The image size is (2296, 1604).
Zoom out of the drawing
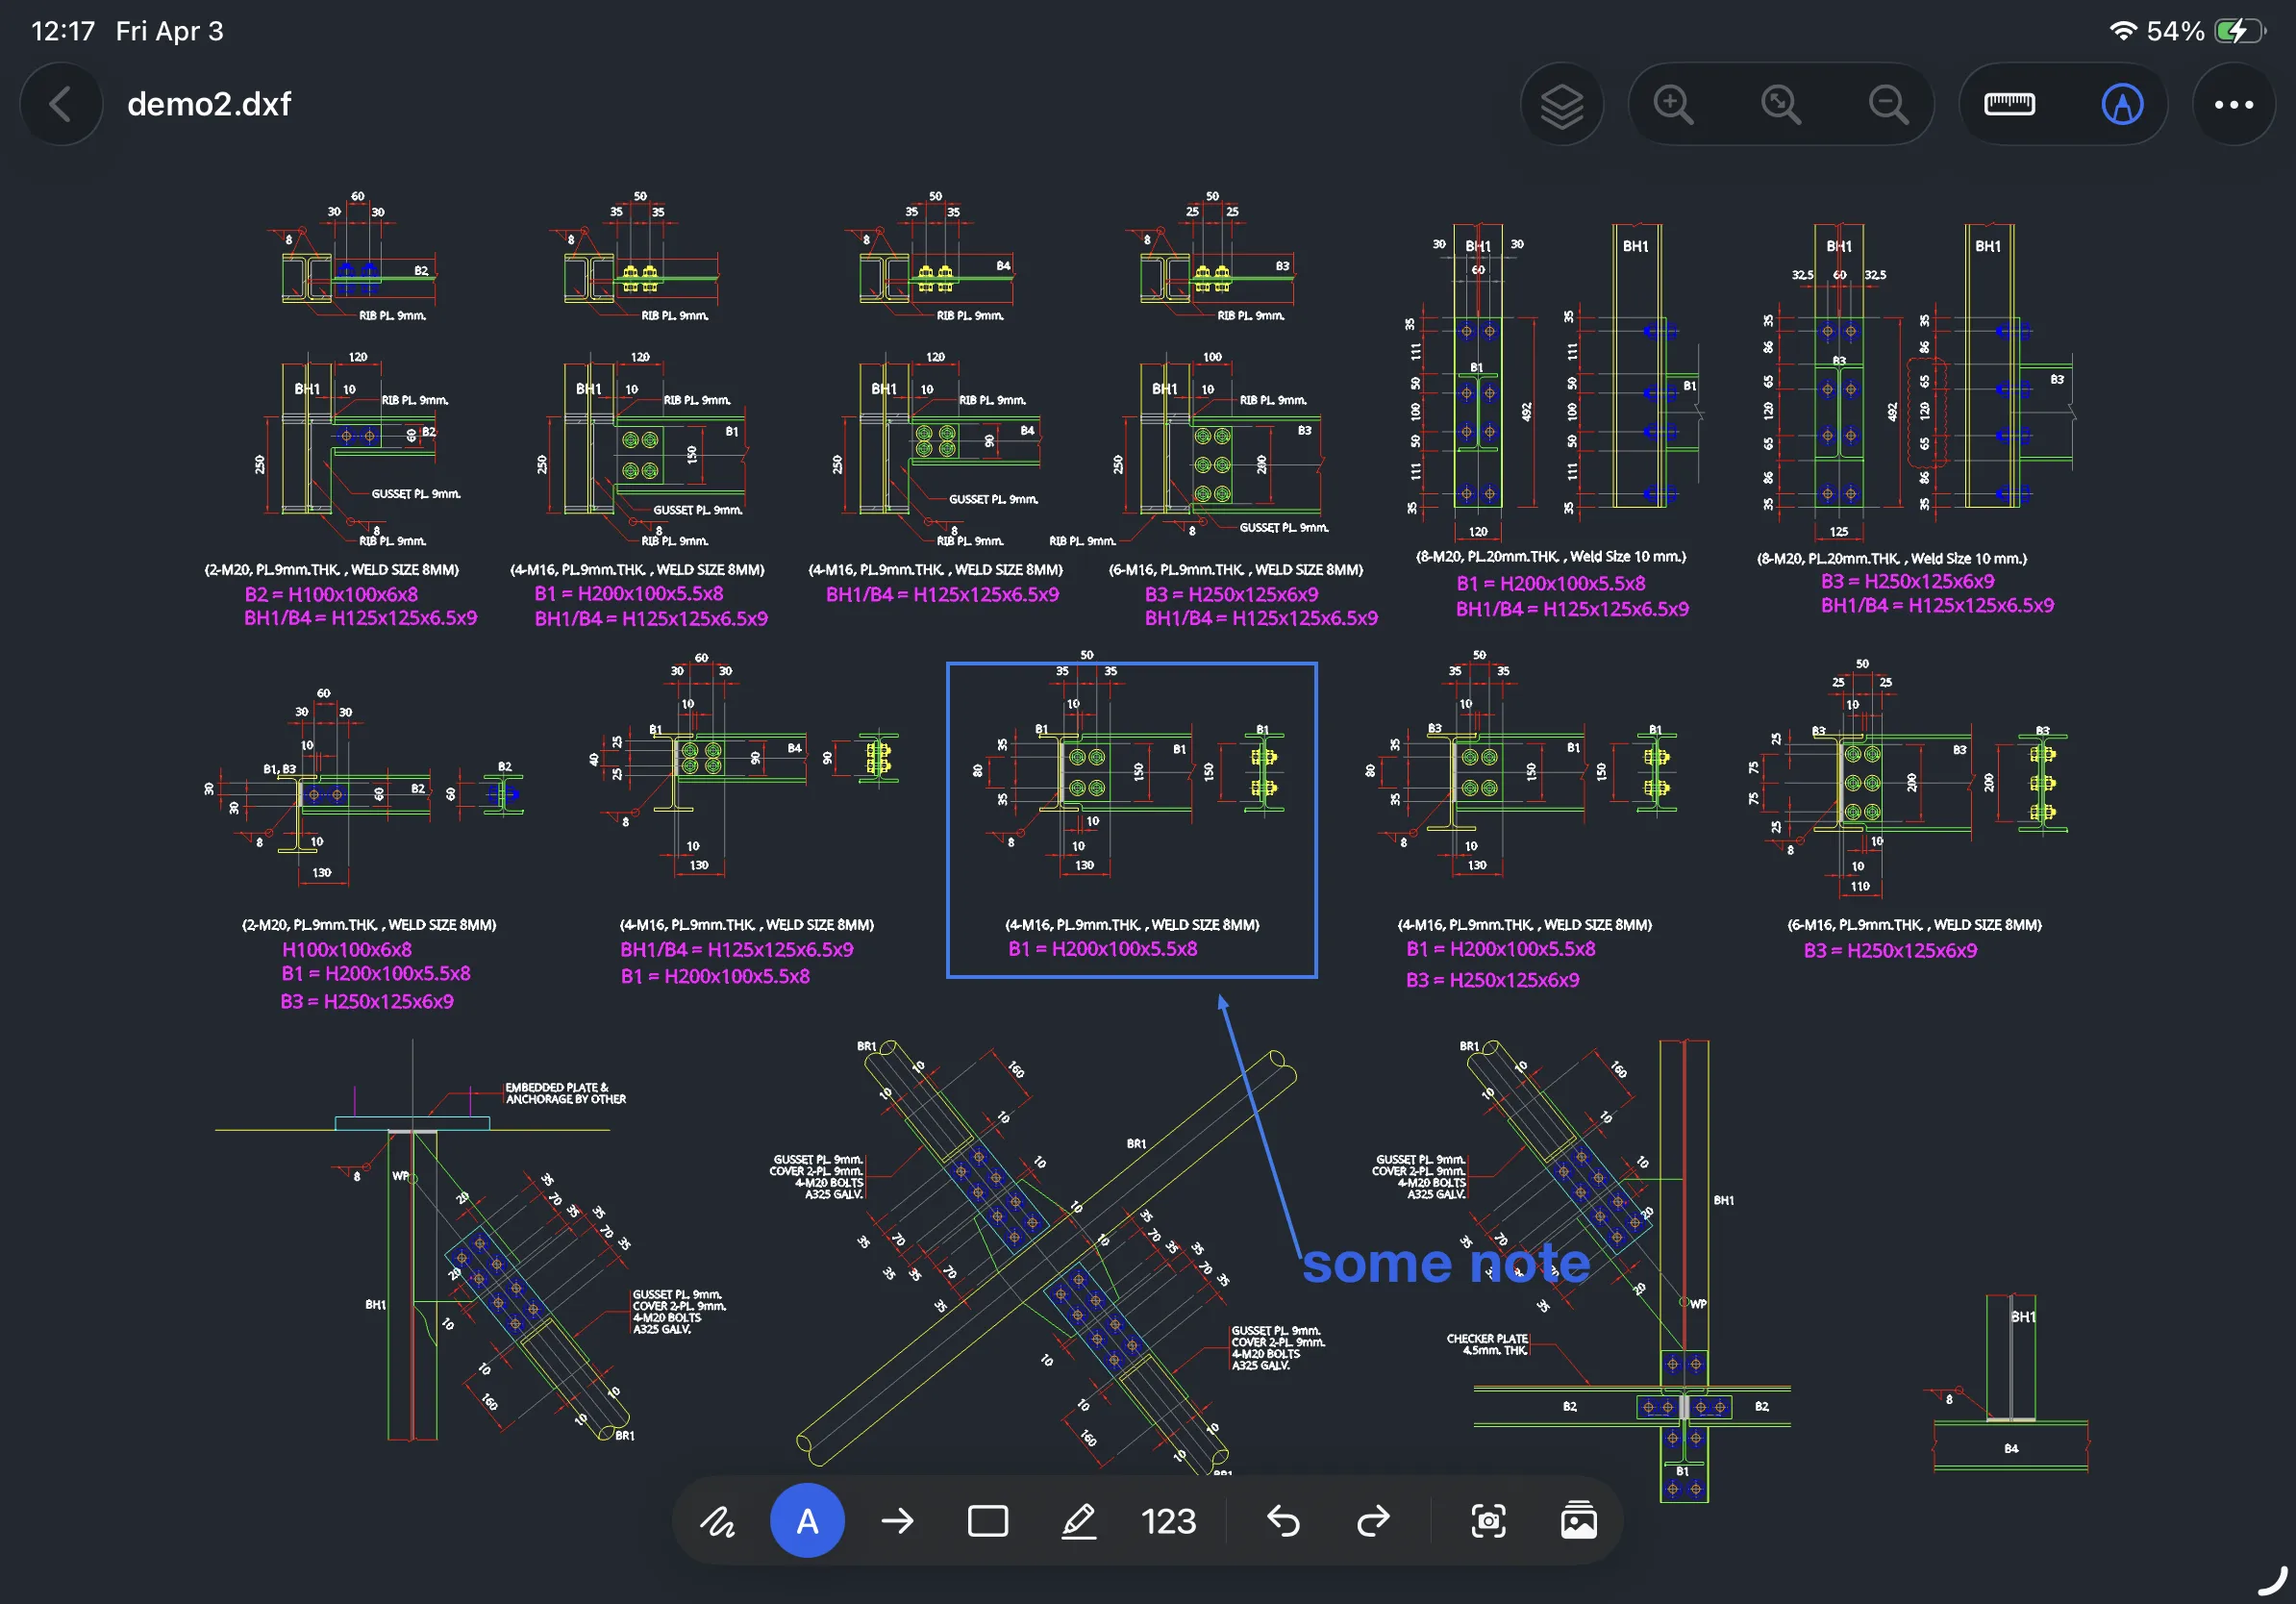point(1888,105)
